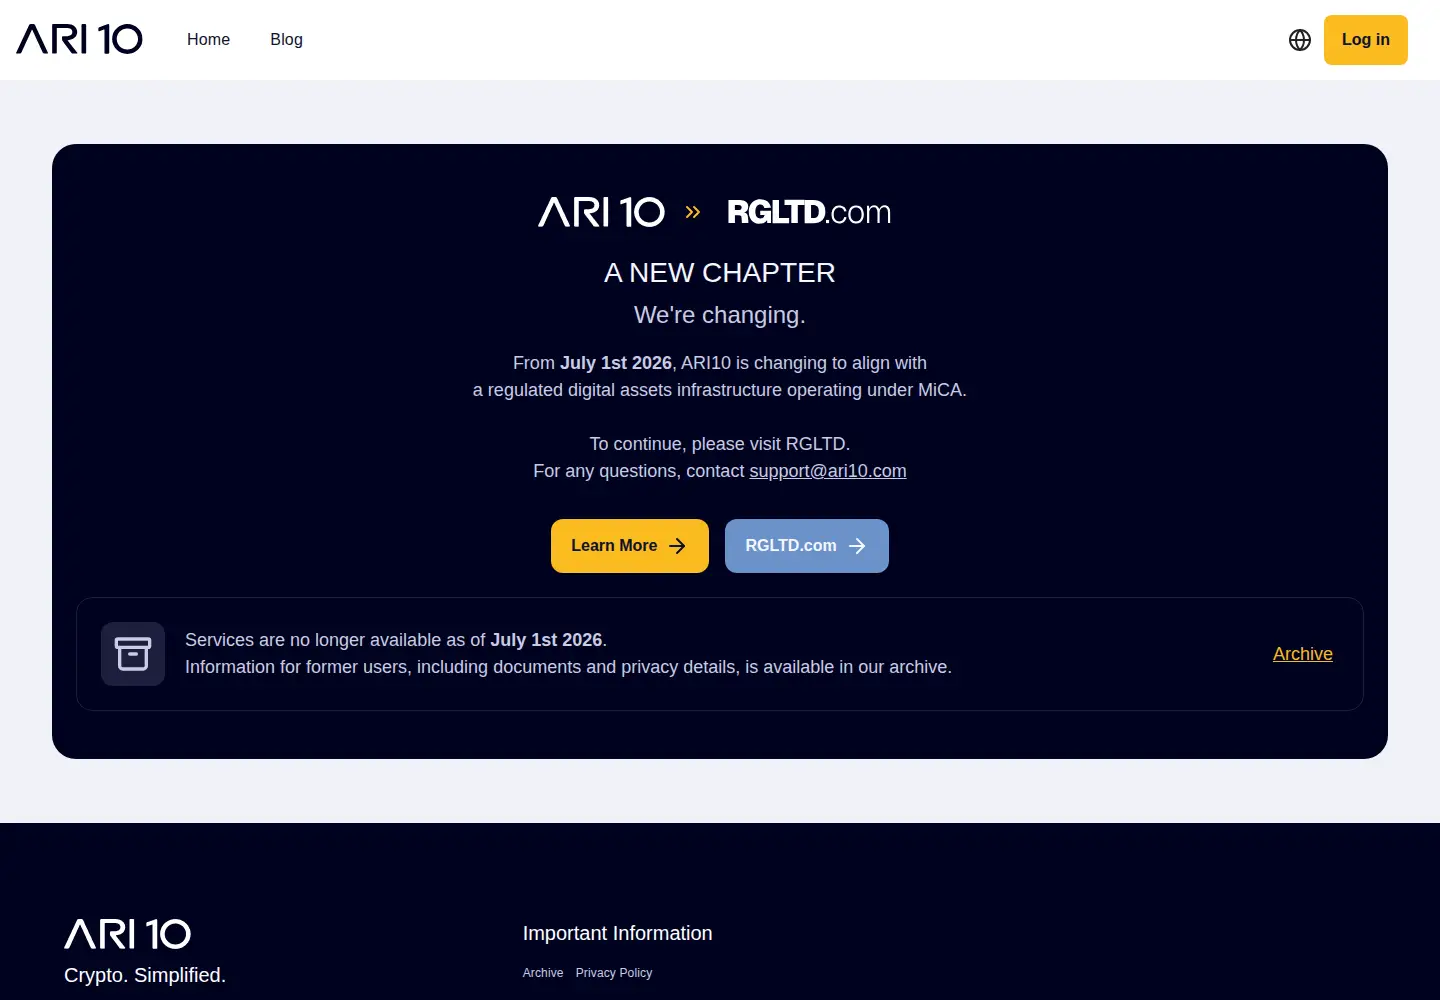Click the support@ari10.com email link
Image resolution: width=1440 pixels, height=1000 pixels.
[x=828, y=471]
